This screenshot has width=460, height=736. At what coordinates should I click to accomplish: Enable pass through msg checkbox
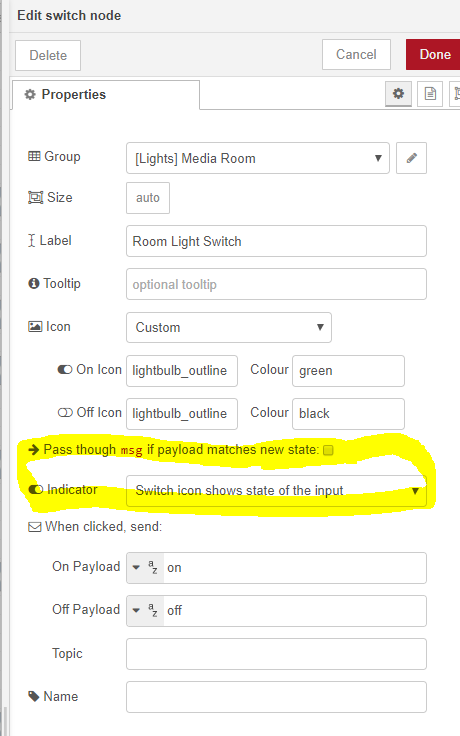(x=329, y=450)
